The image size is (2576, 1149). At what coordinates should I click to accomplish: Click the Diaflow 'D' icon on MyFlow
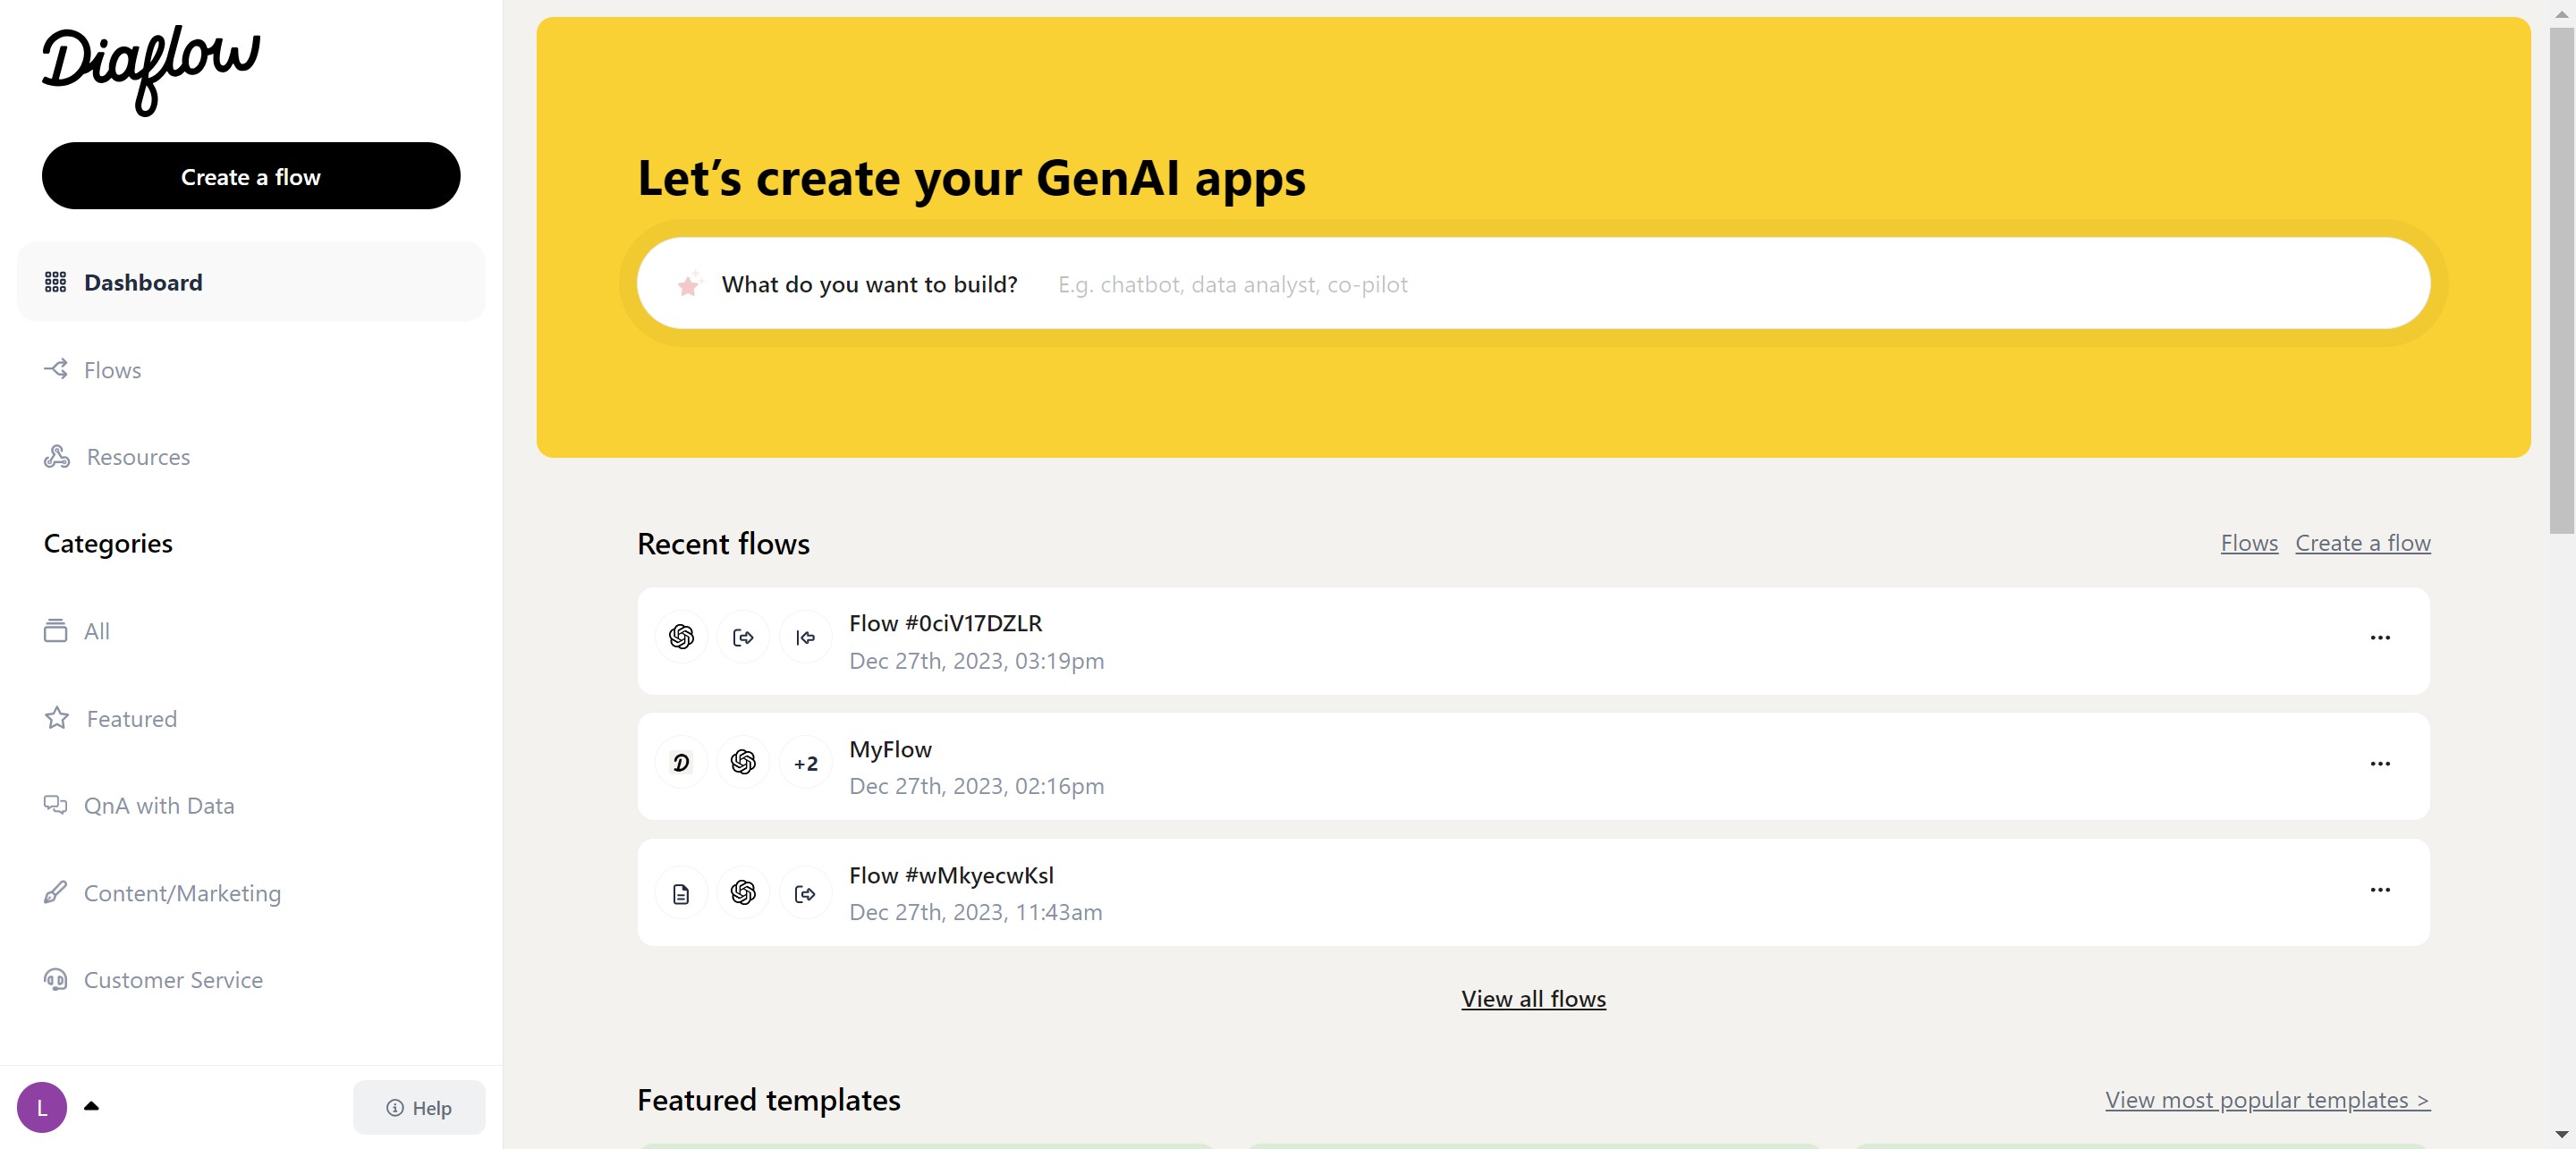click(x=681, y=763)
